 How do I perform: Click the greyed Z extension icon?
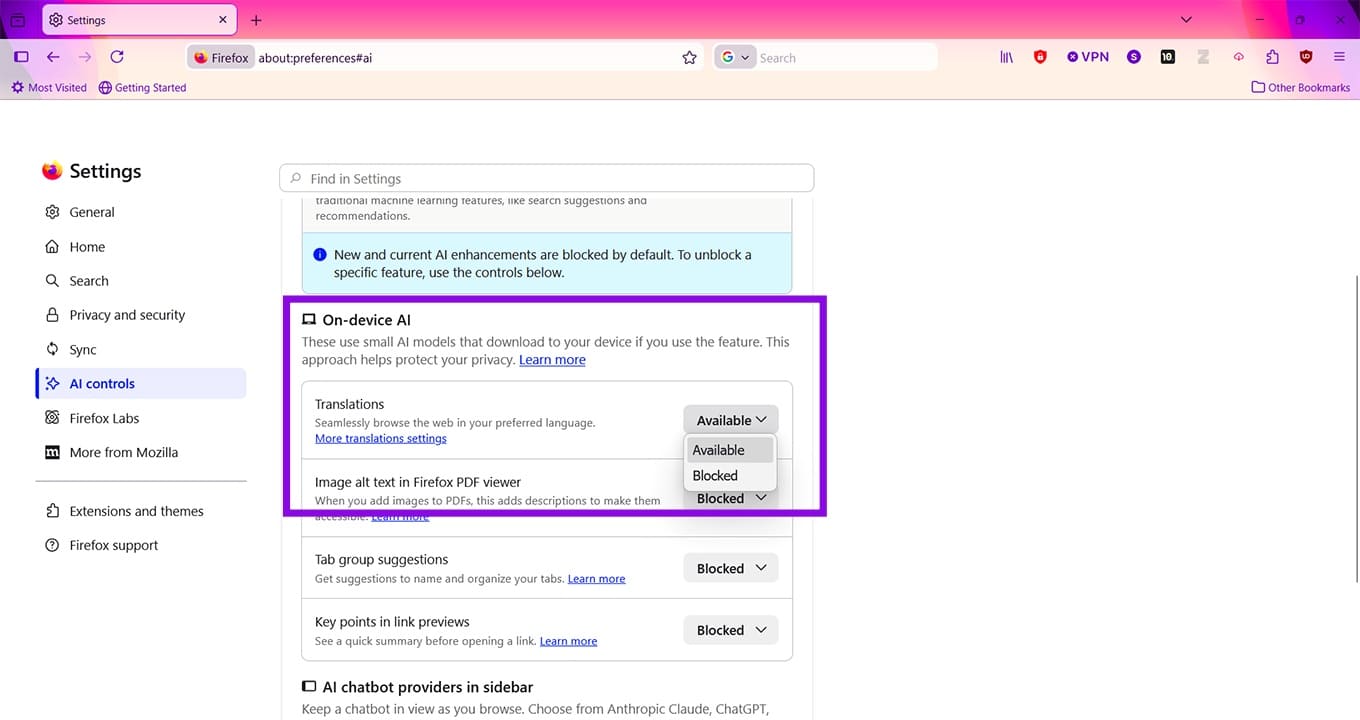(1204, 57)
